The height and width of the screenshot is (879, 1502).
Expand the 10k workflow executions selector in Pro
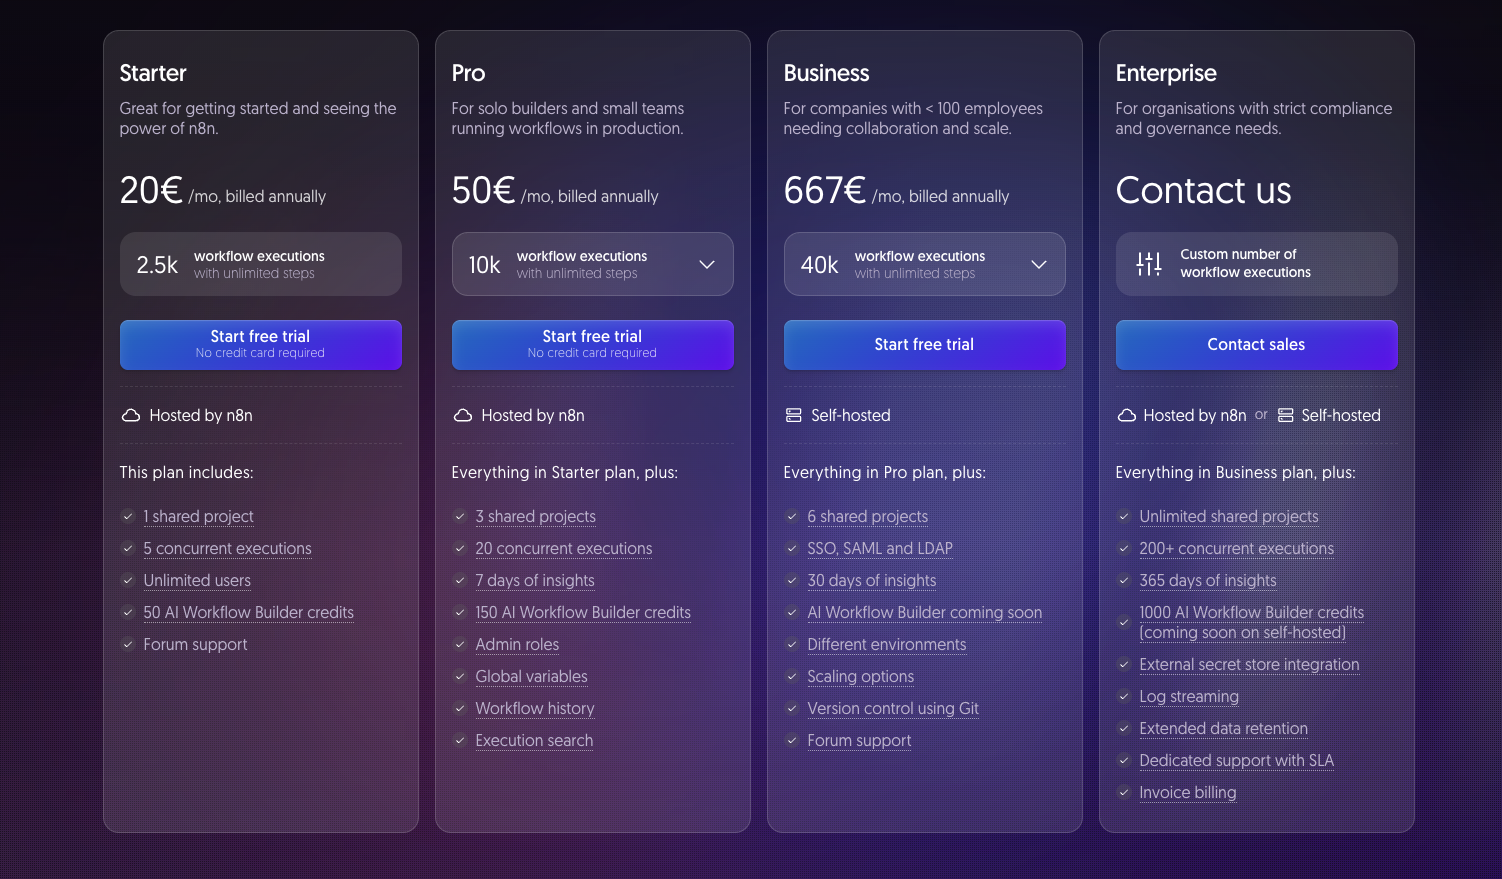707,263
